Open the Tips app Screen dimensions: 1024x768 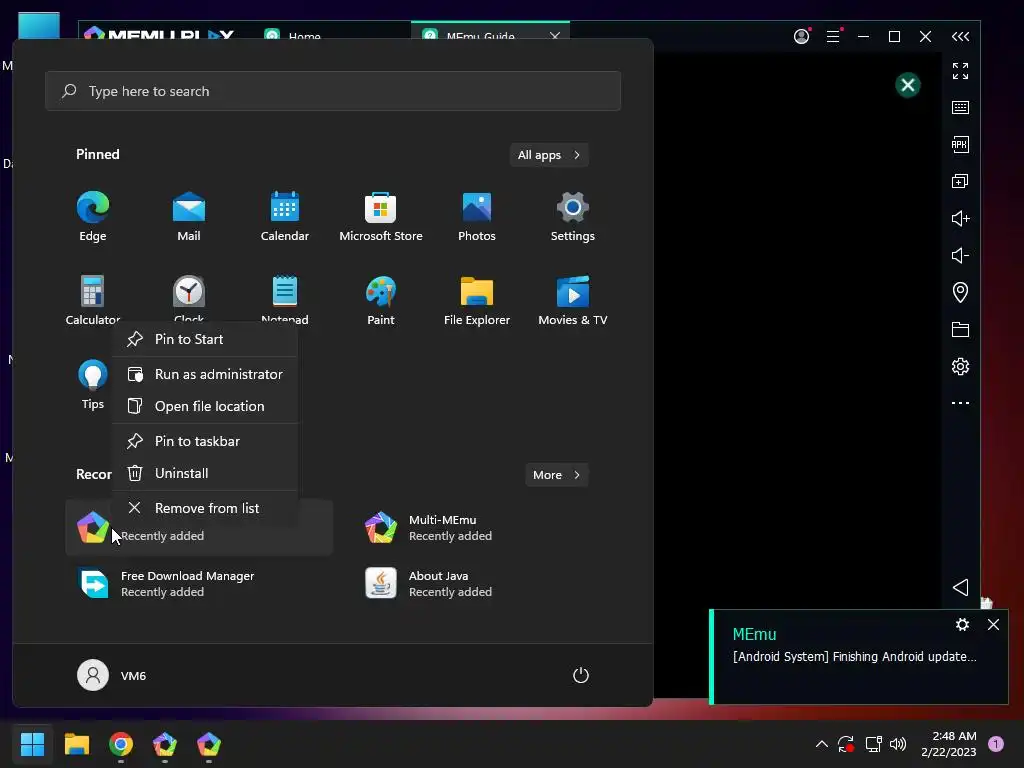click(93, 385)
